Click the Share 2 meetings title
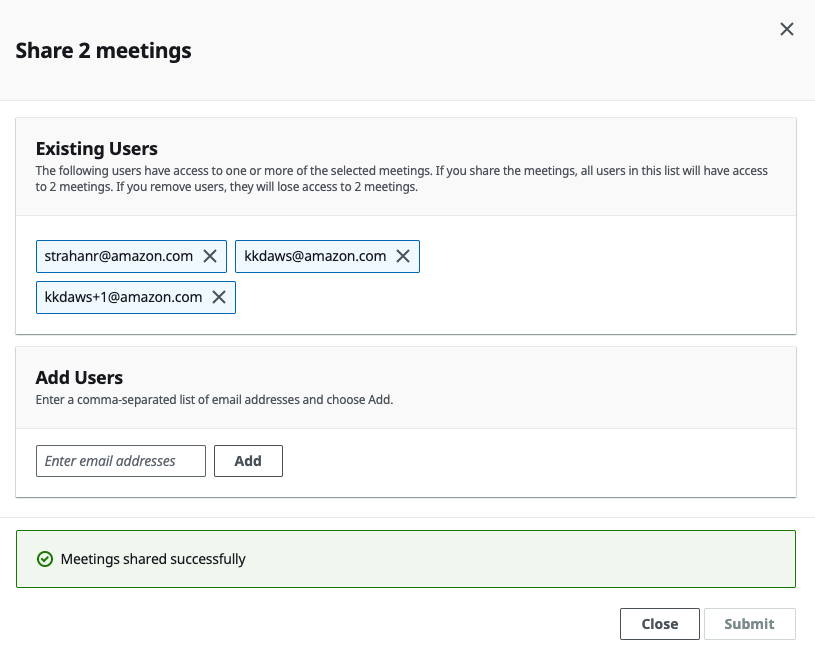 click(104, 50)
